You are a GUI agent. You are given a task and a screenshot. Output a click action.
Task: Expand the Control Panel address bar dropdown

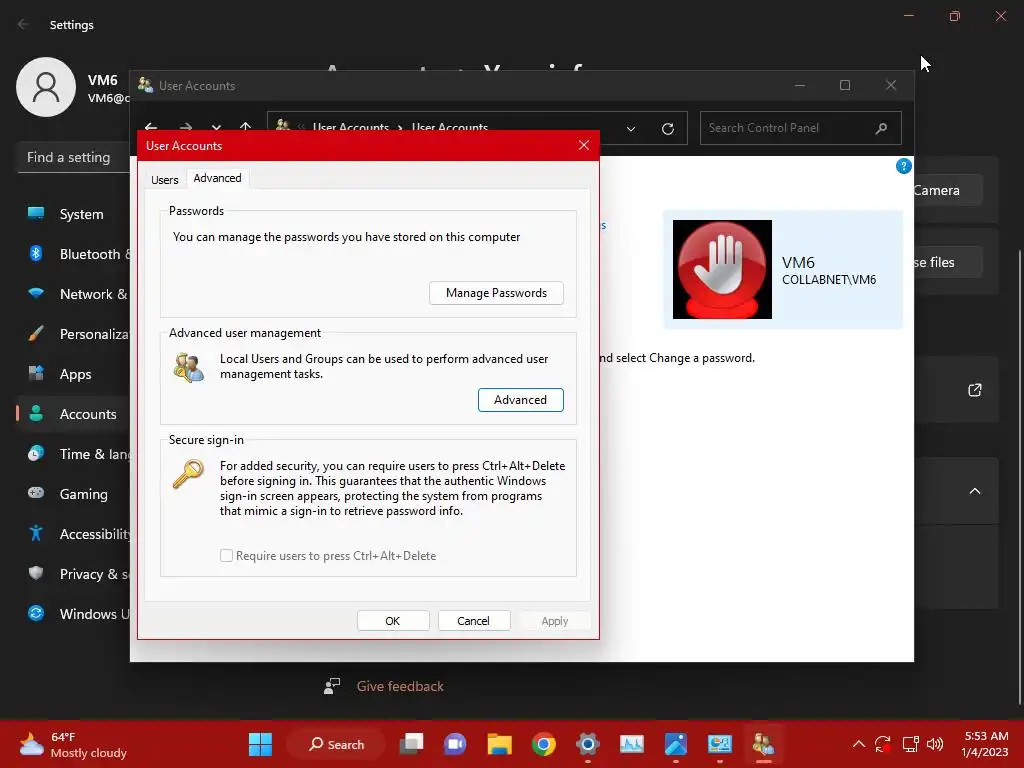point(631,129)
